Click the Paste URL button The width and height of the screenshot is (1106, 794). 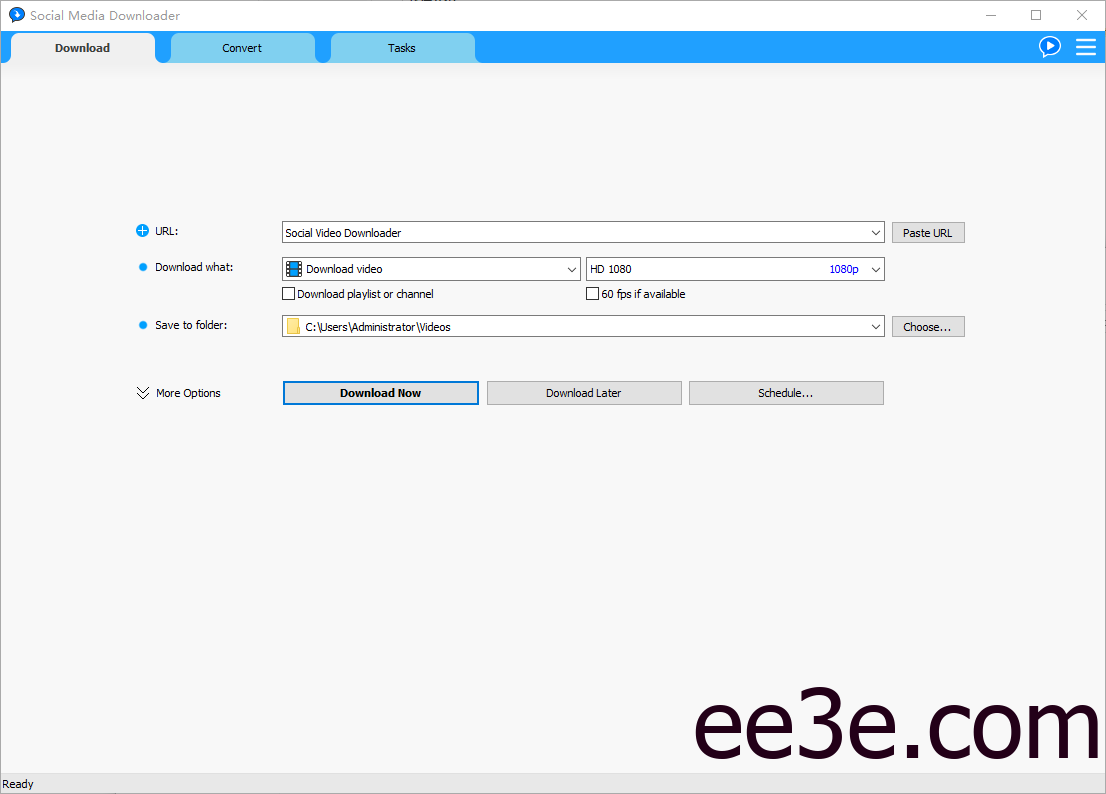pos(927,233)
